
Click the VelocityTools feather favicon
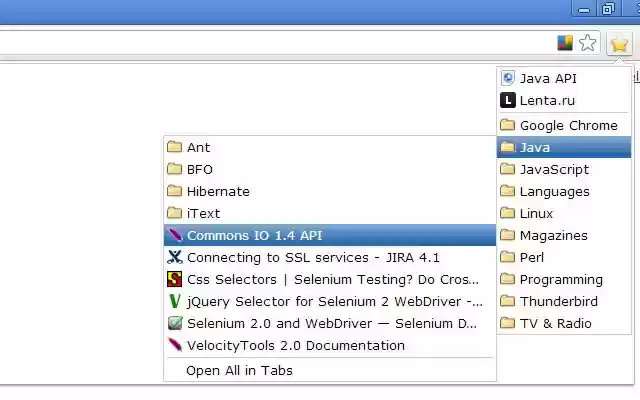(x=175, y=345)
